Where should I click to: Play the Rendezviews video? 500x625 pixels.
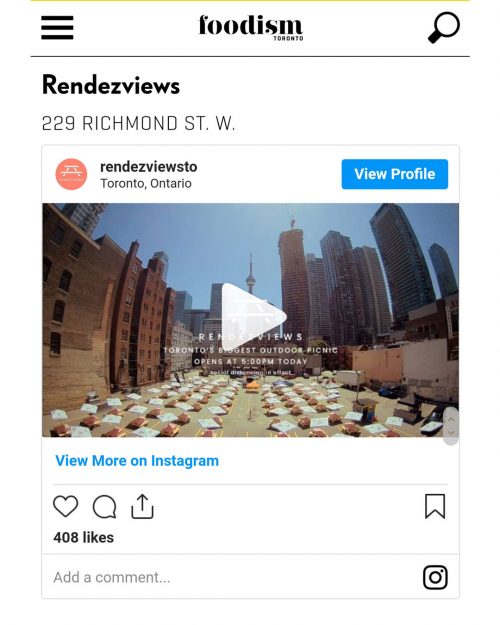(254, 316)
